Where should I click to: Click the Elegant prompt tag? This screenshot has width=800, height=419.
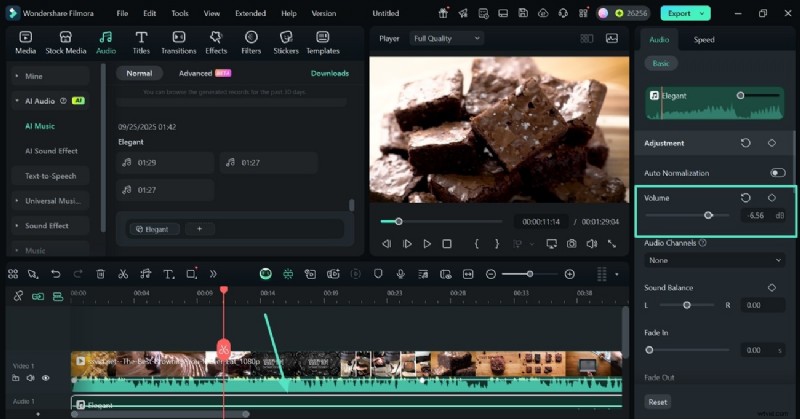click(152, 229)
